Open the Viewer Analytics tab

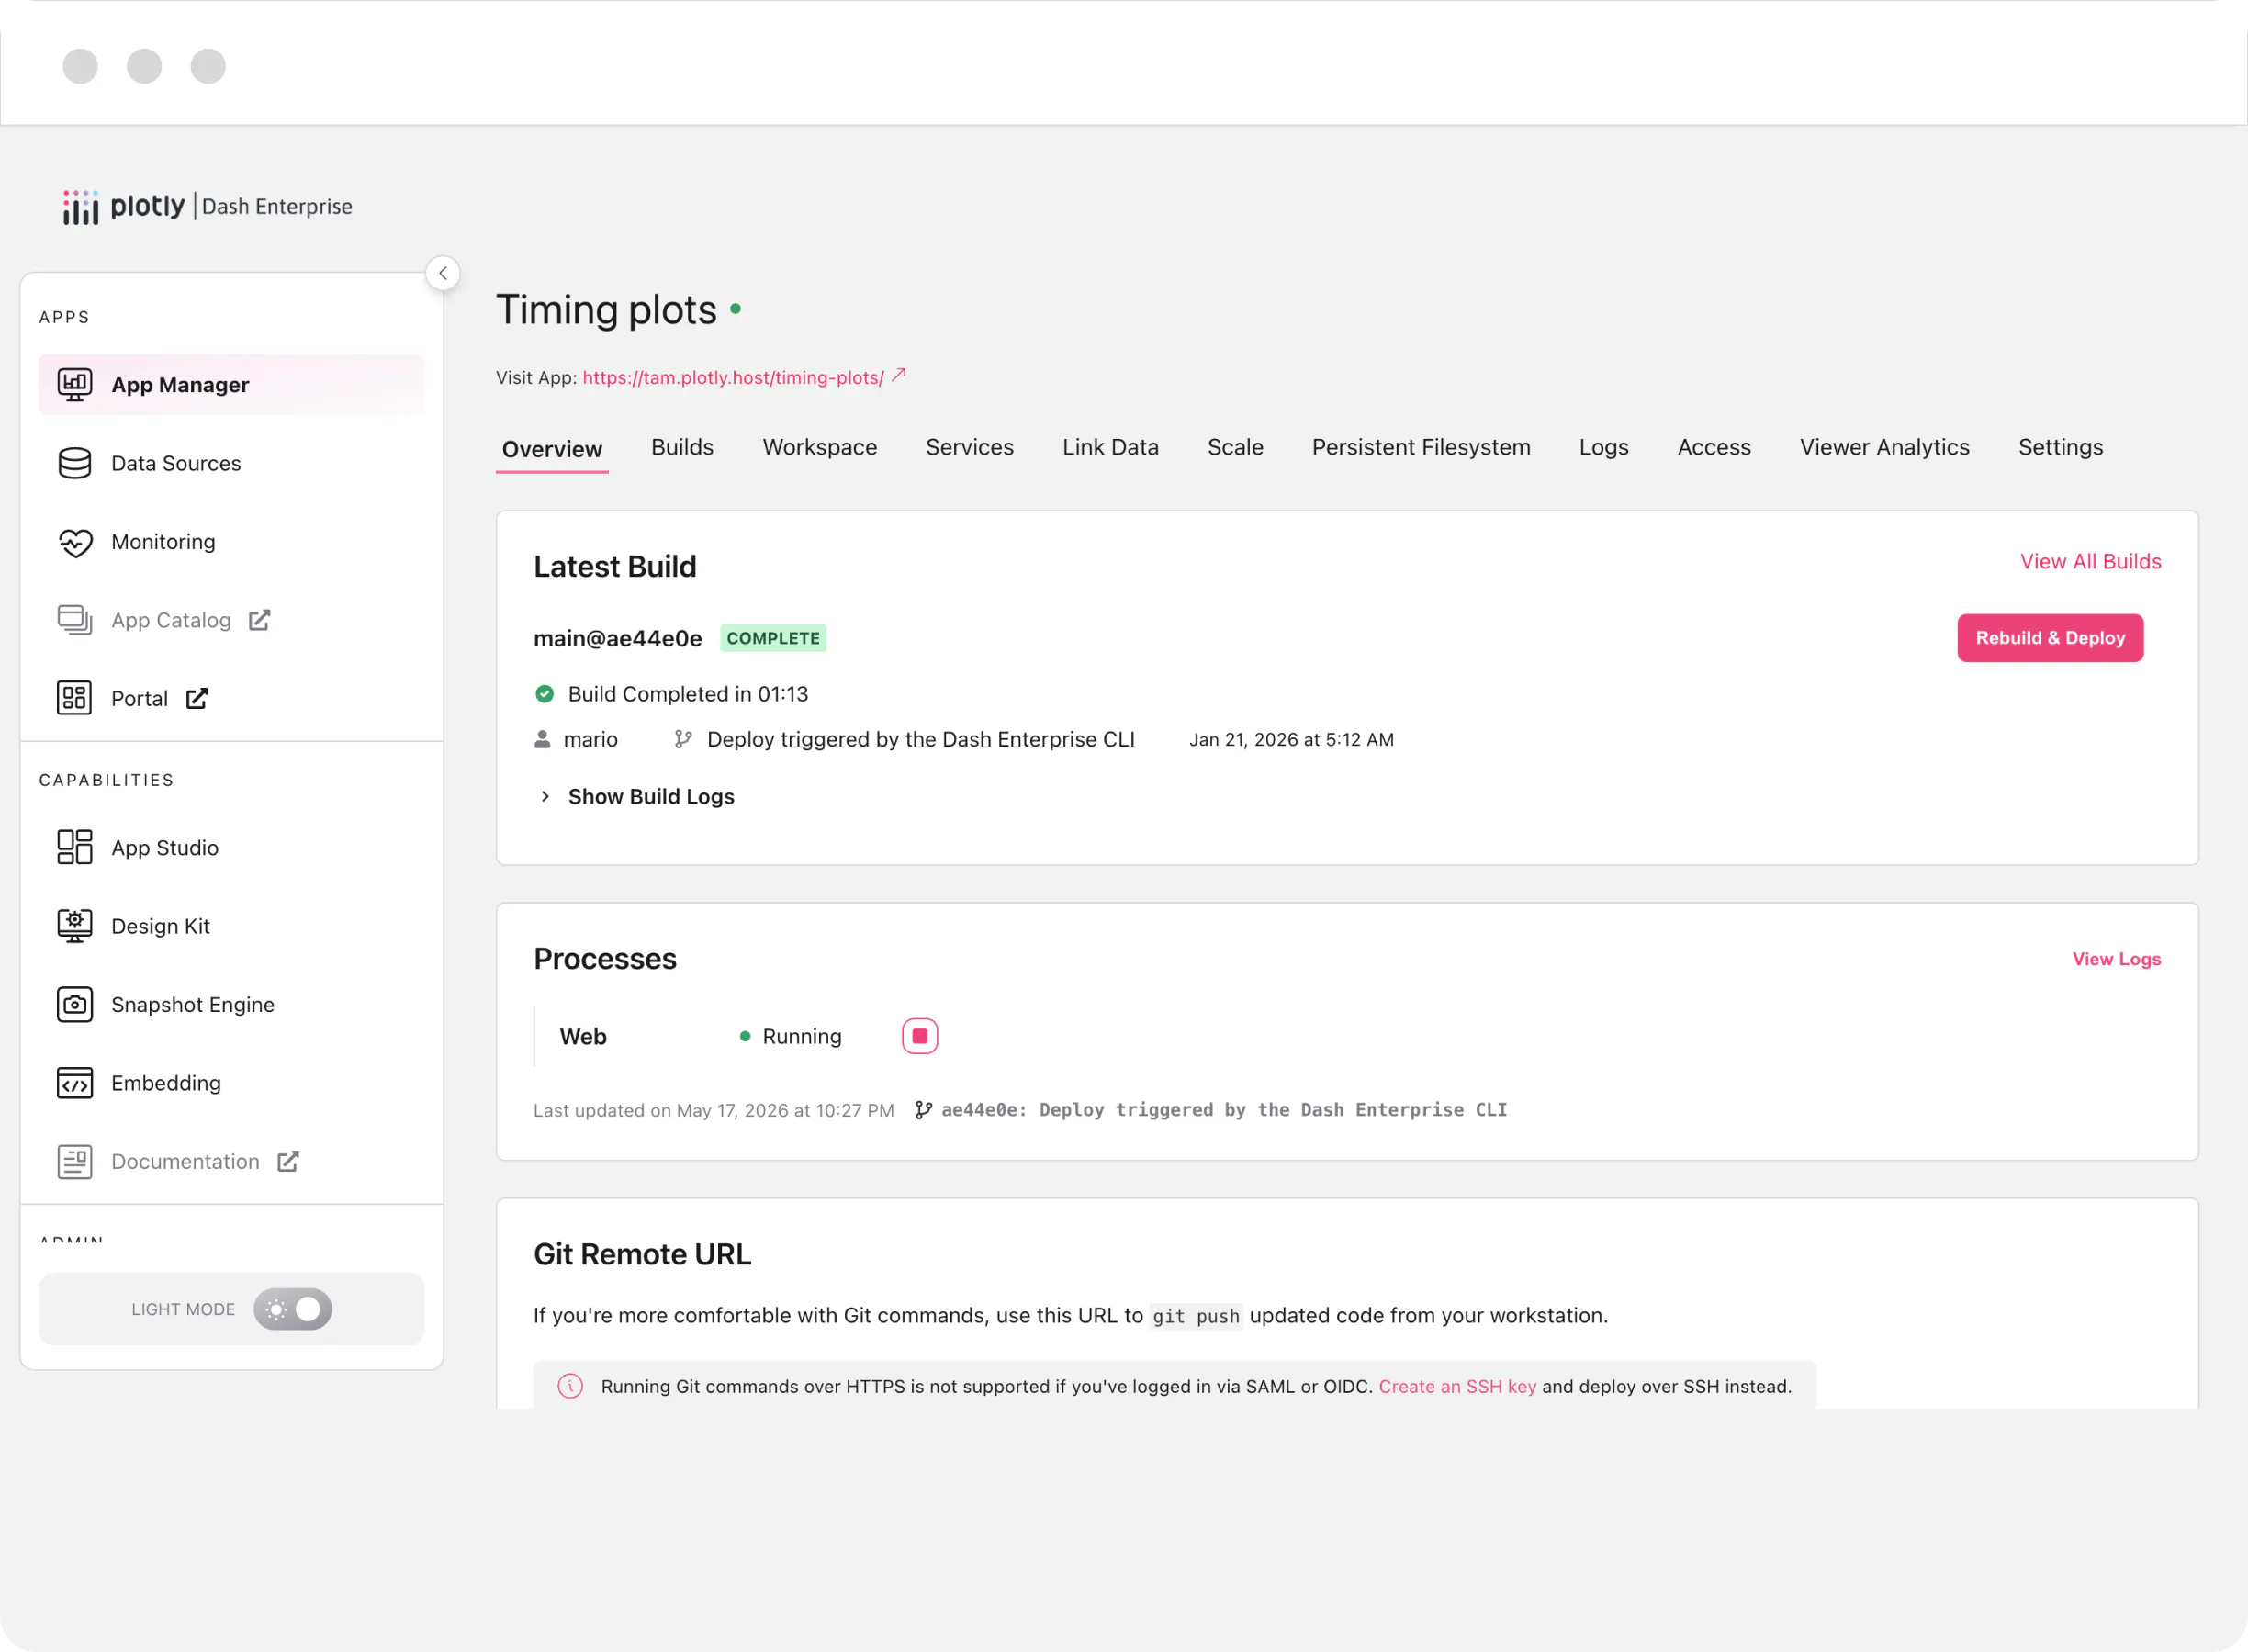pos(1885,447)
